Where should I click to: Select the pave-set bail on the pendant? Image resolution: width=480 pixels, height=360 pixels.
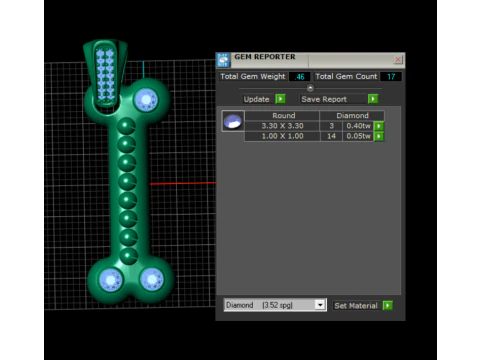coord(106,74)
